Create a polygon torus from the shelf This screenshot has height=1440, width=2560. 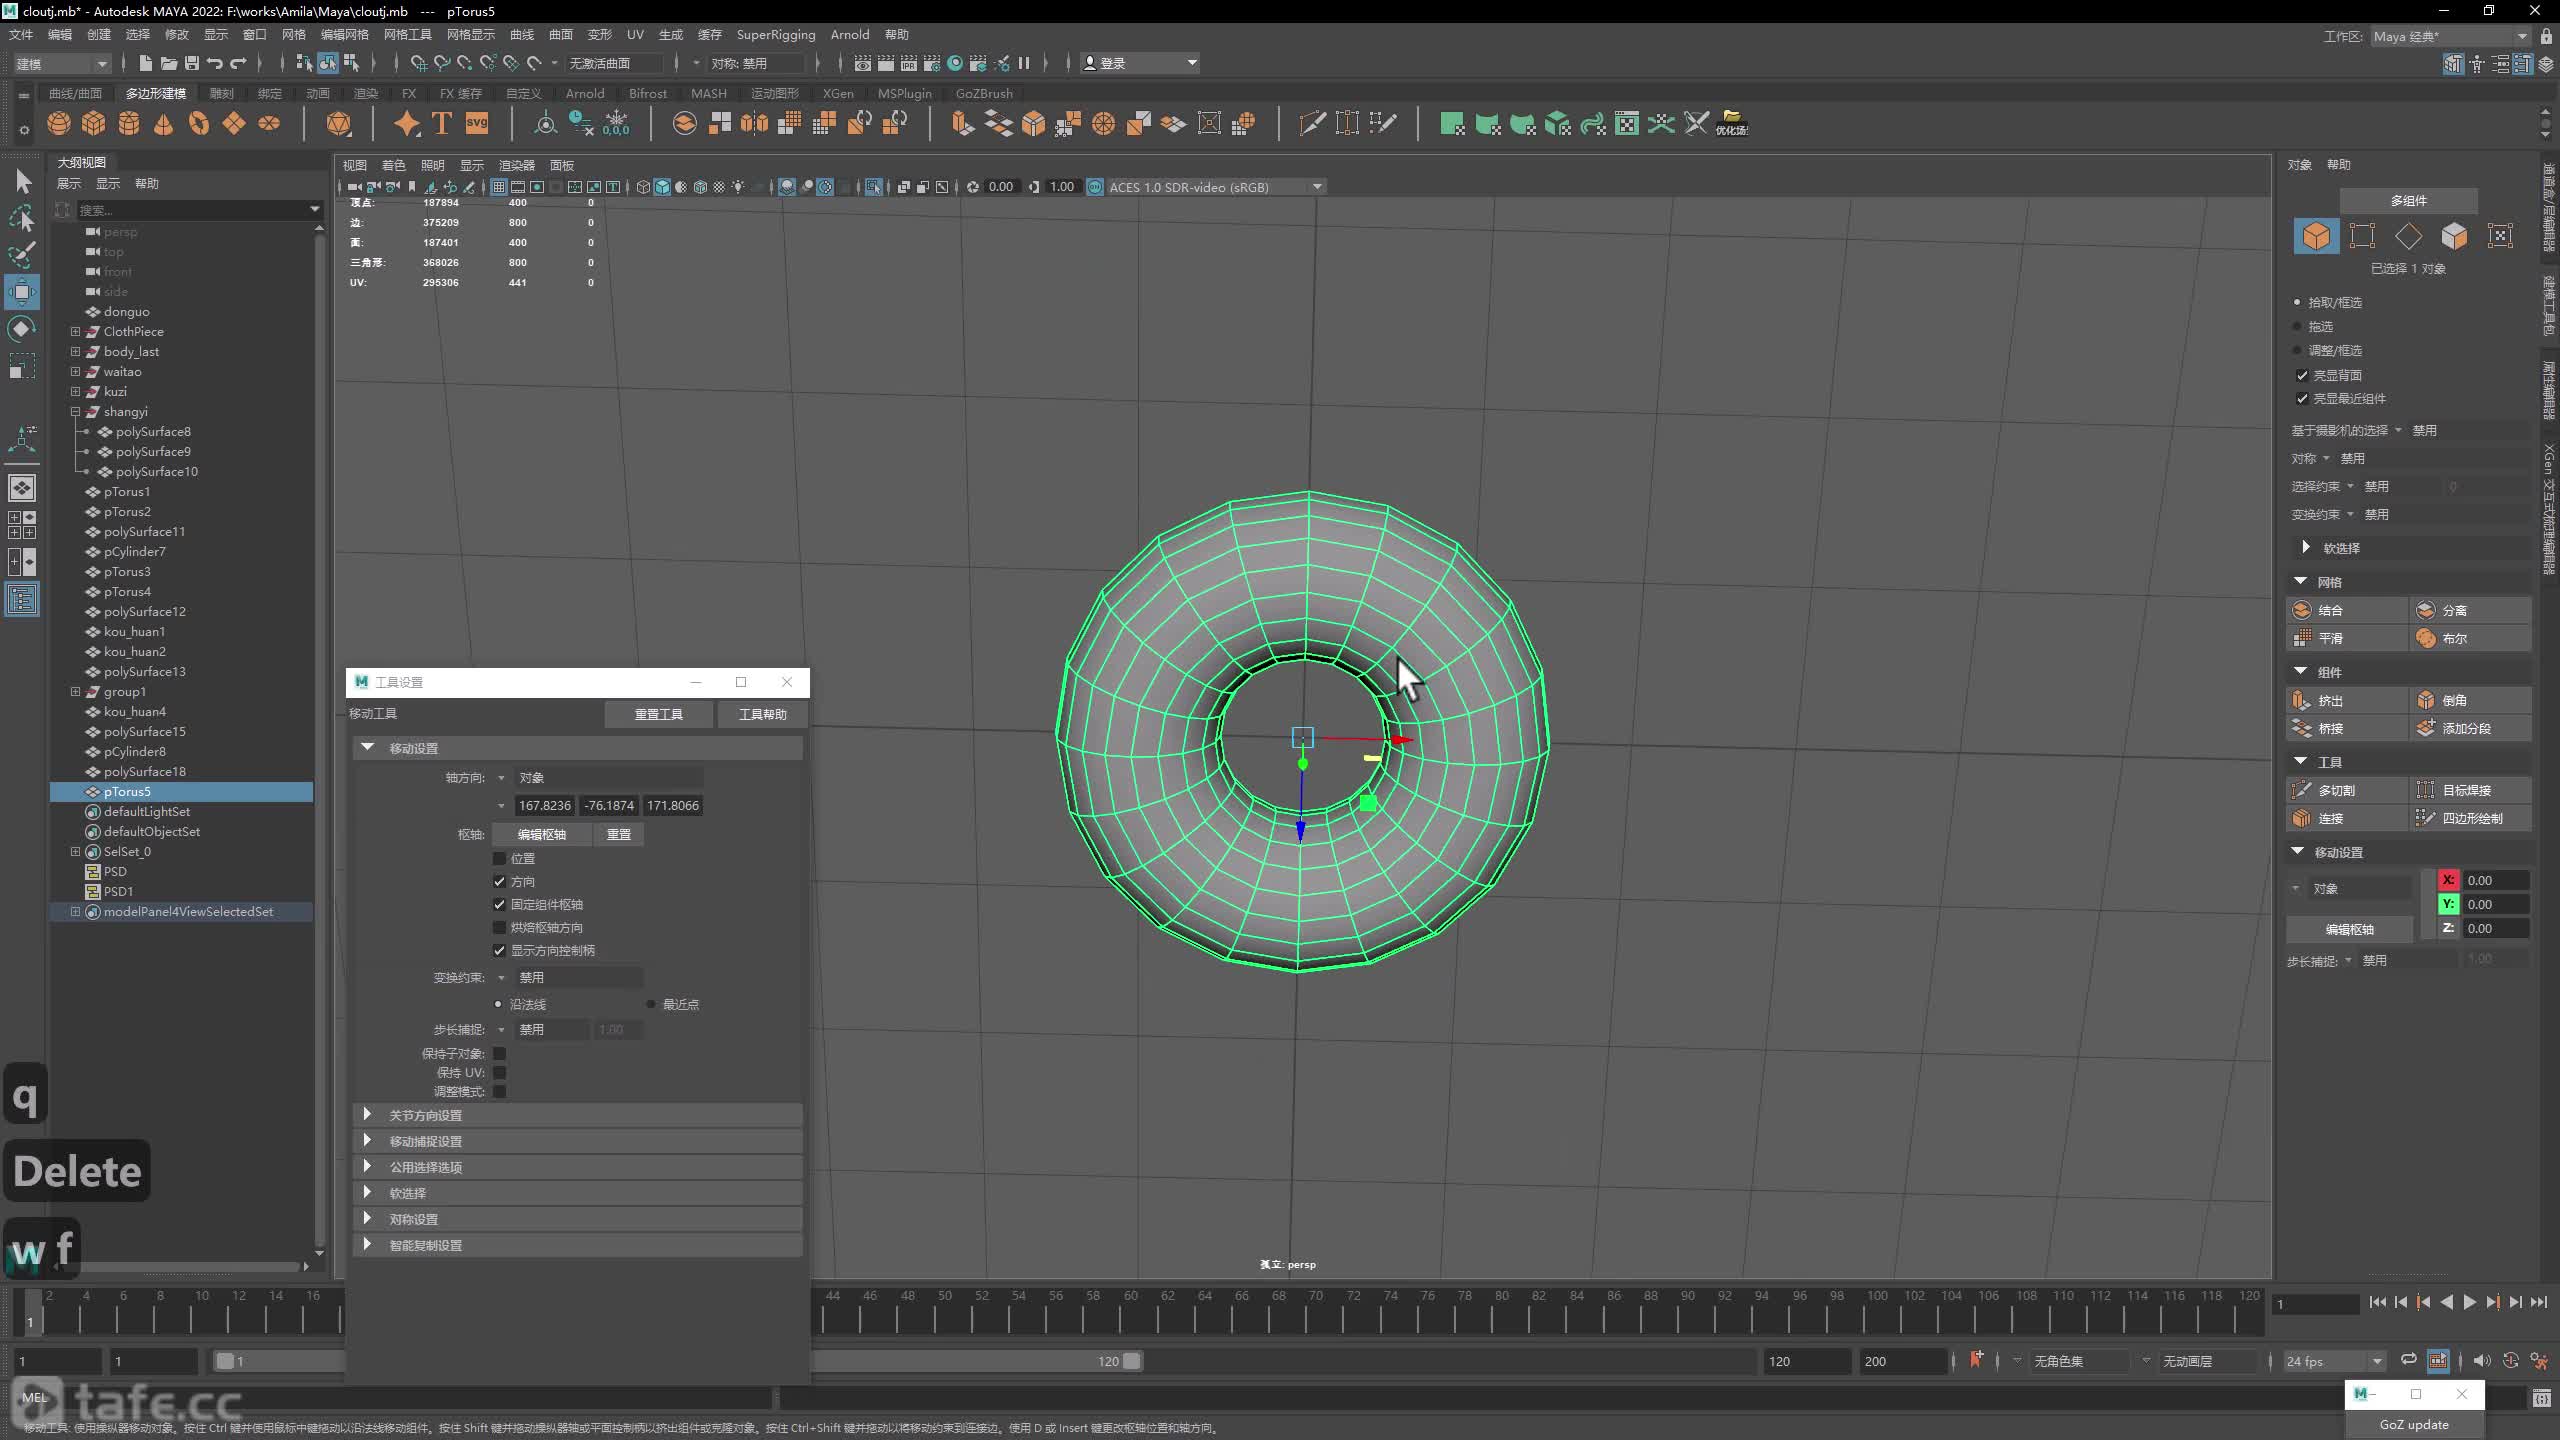pos(199,123)
